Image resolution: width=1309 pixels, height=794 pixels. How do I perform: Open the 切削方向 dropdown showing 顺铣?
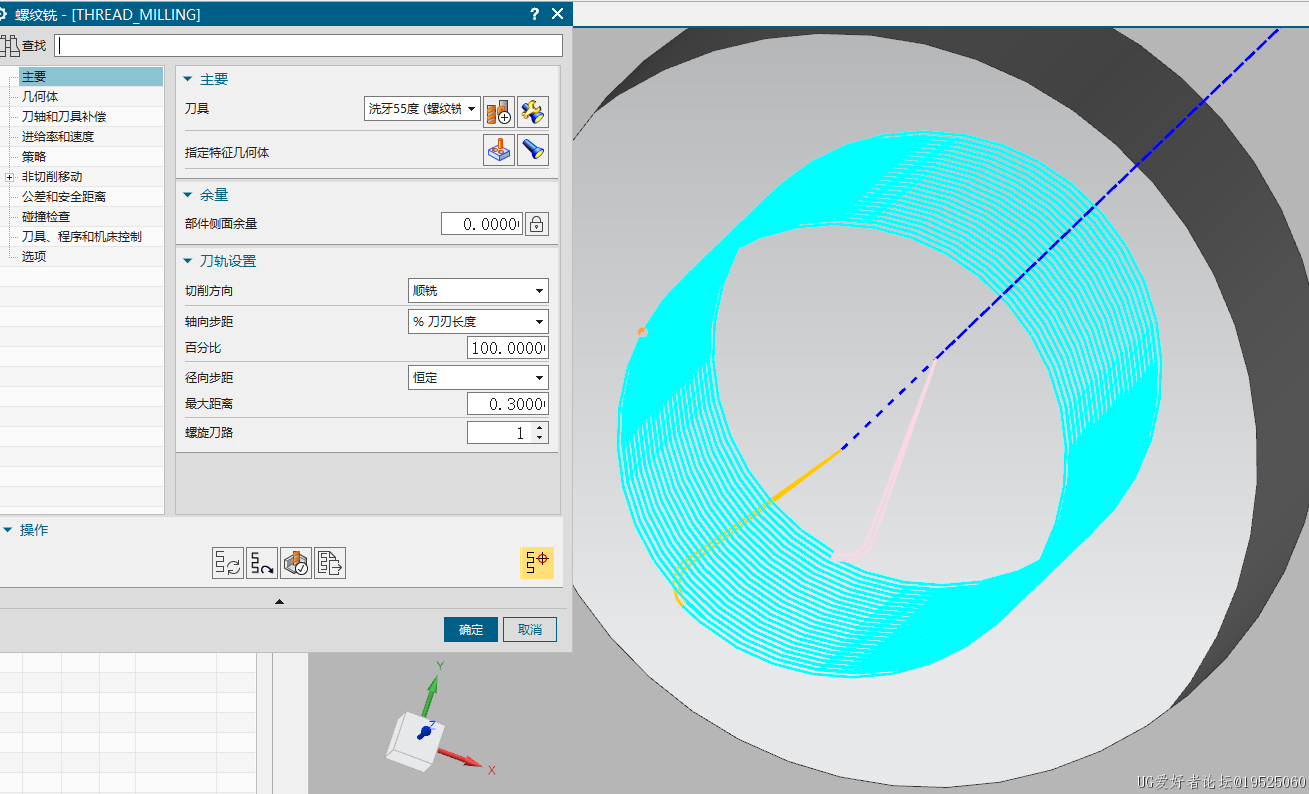click(x=478, y=291)
